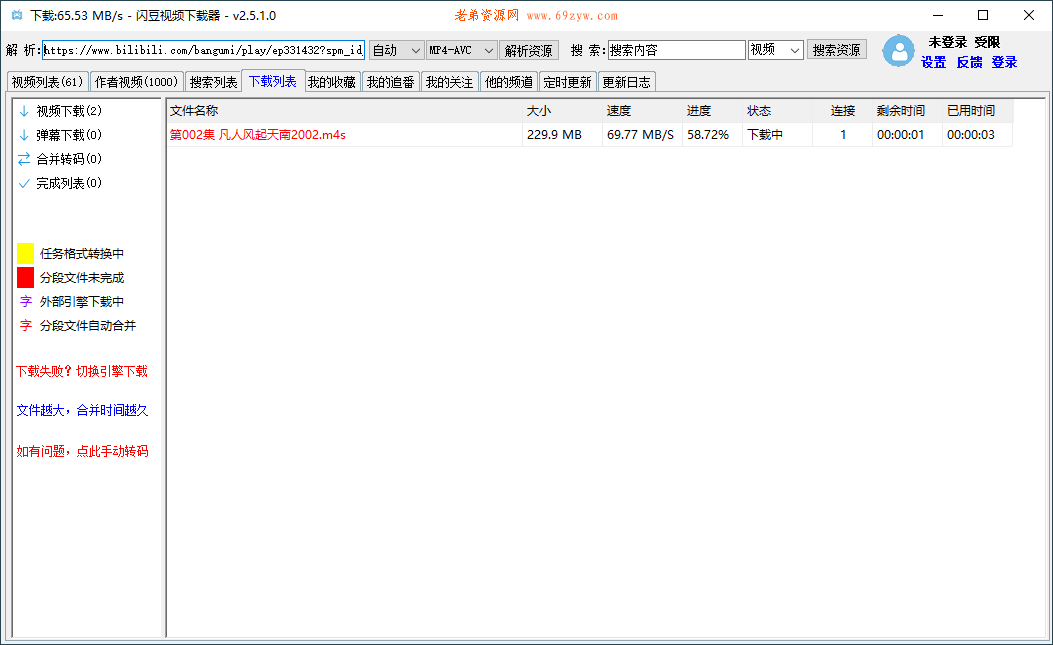Click the red 字 legend icon
The image size is (1053, 645).
26,326
